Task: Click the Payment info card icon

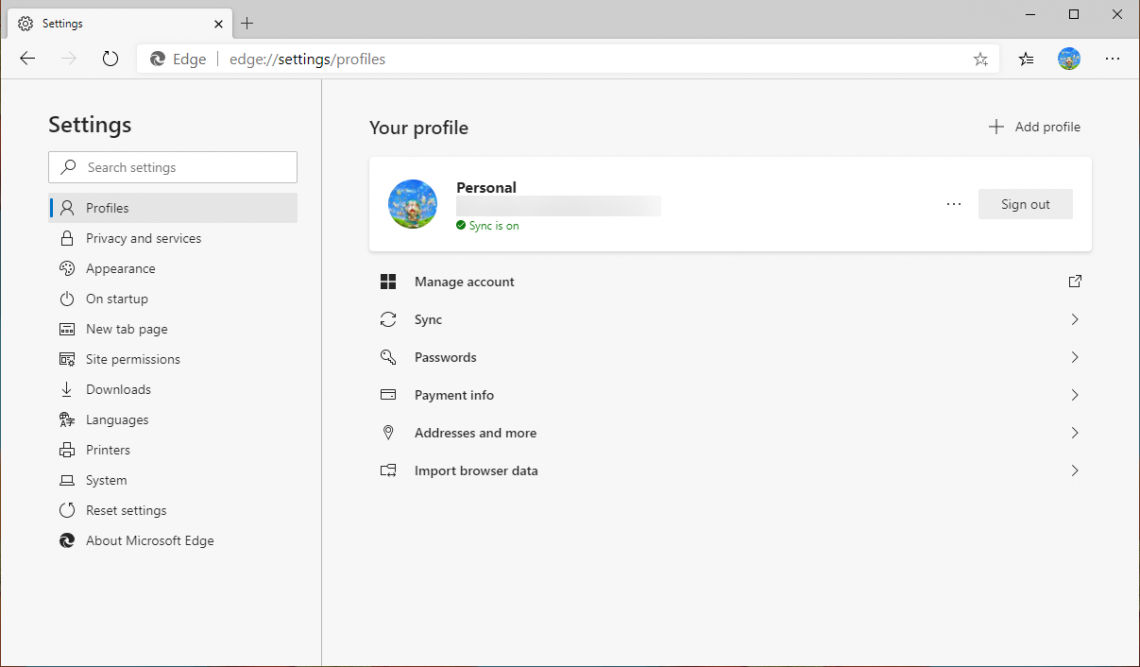Action: tap(388, 395)
